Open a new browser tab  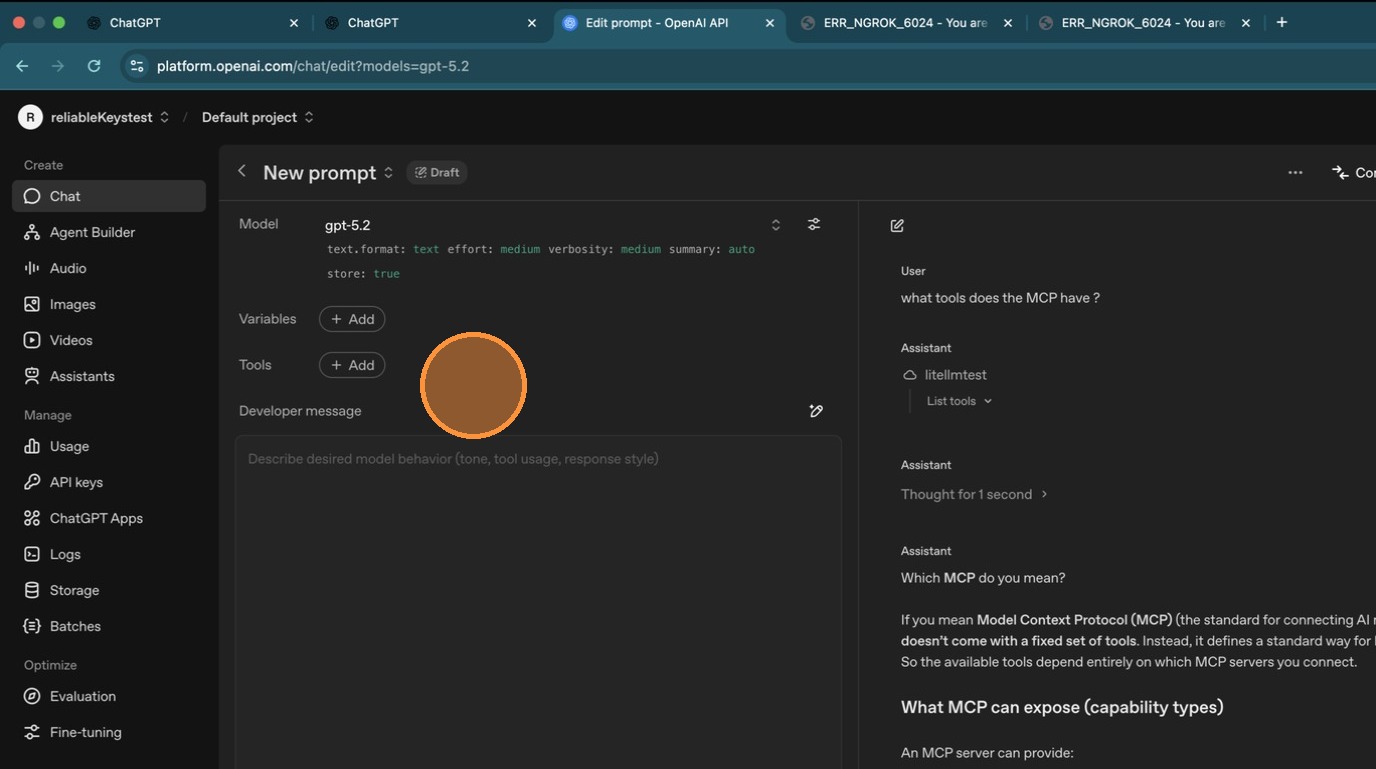point(1281,22)
